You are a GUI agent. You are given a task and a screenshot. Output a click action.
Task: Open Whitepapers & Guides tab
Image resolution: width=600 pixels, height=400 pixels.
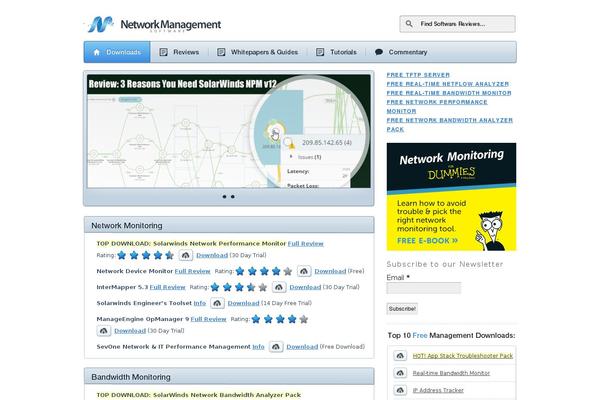[x=258, y=52]
